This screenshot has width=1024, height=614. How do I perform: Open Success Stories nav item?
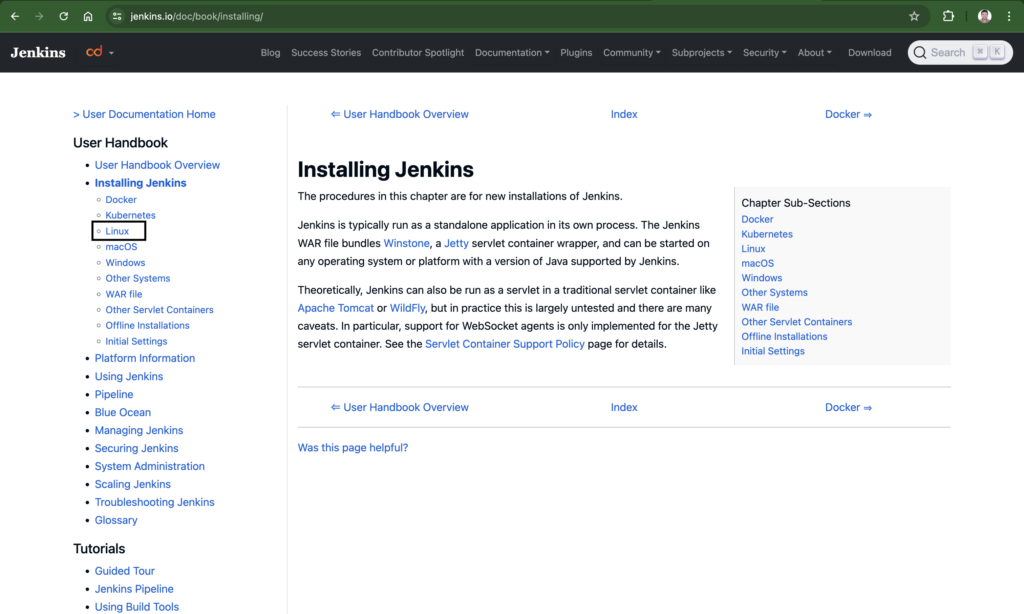coord(326,52)
